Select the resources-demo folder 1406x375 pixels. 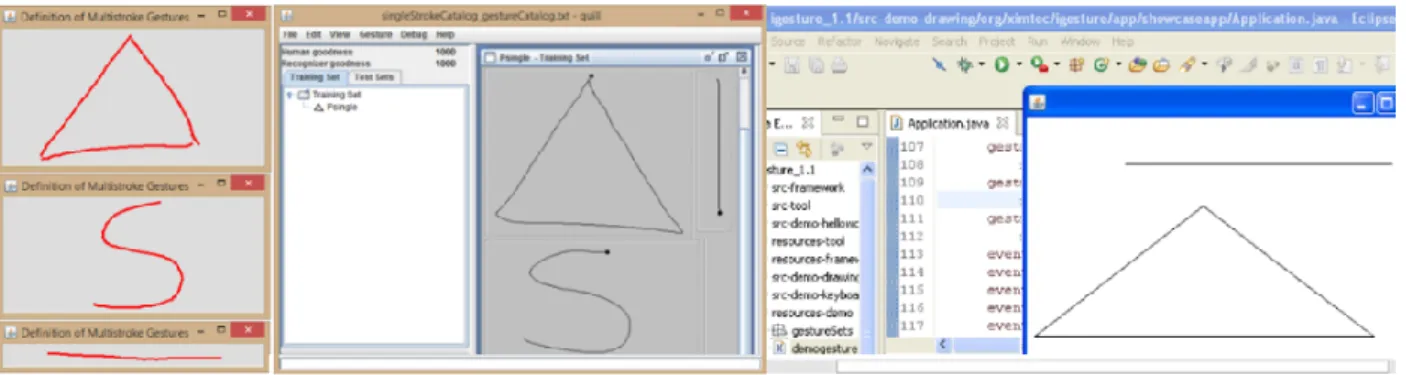click(811, 313)
